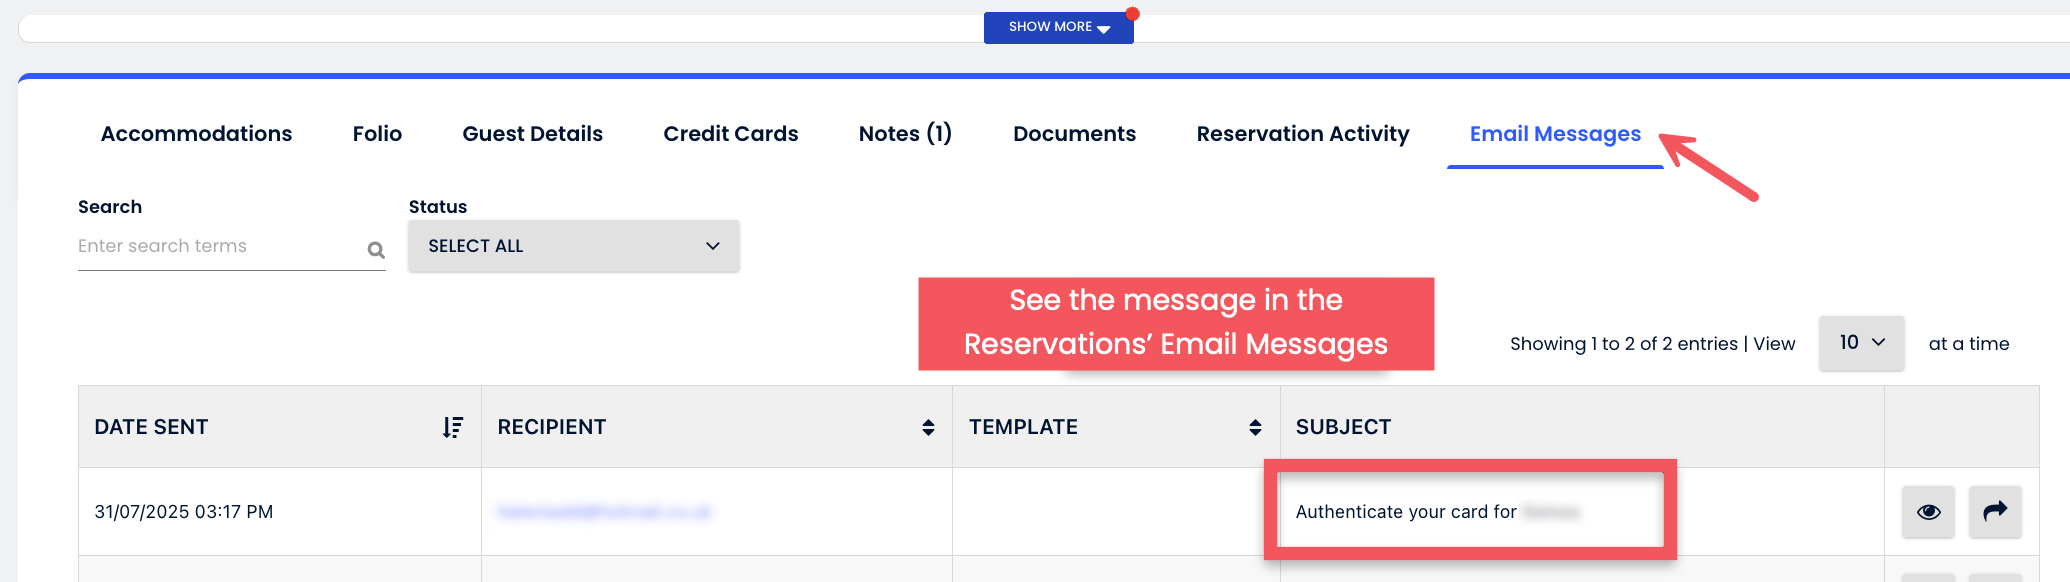Click the search magnifier icon
Image resolution: width=2070 pixels, height=582 pixels.
pos(376,250)
